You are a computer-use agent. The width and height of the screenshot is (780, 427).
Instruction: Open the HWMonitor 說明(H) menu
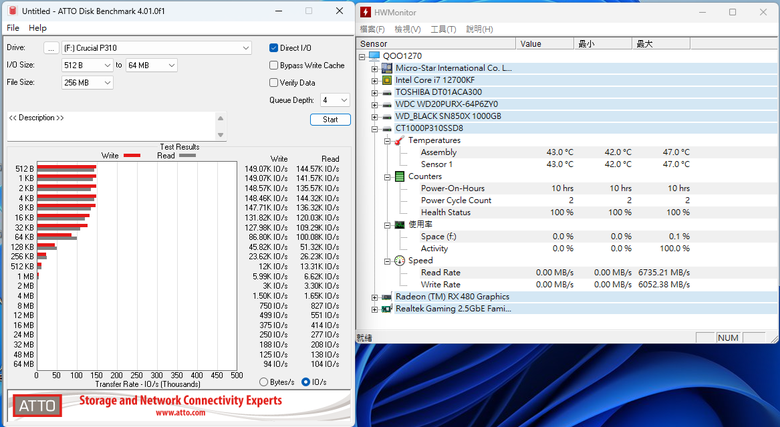click(x=480, y=29)
